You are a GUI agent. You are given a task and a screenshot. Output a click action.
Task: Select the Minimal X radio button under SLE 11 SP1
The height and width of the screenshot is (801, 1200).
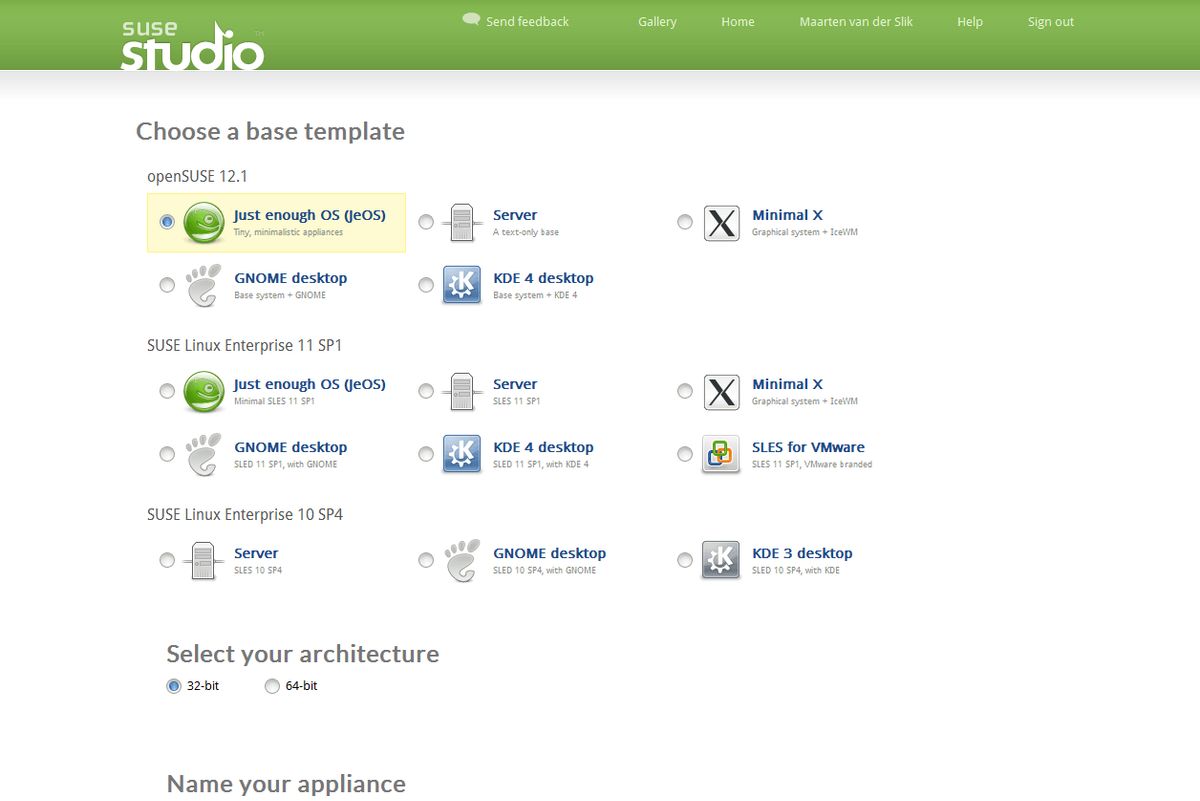point(685,391)
